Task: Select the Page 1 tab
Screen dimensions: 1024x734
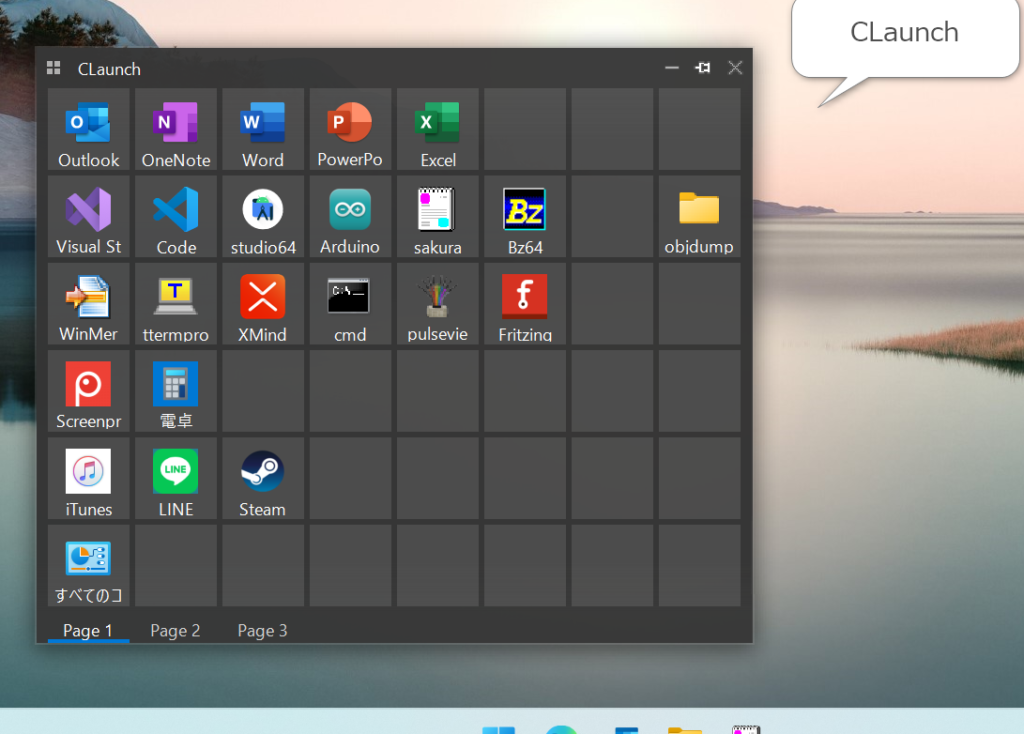Action: [x=88, y=630]
